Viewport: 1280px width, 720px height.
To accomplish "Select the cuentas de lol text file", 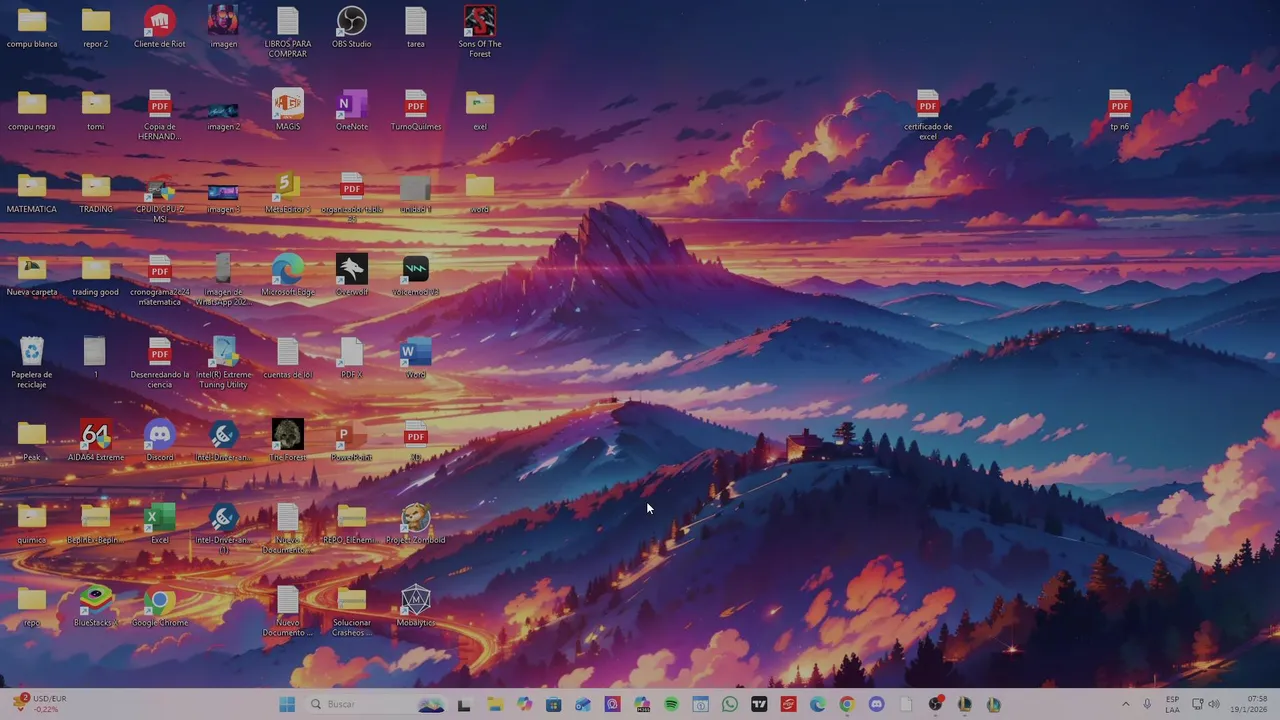I will 288,358.
